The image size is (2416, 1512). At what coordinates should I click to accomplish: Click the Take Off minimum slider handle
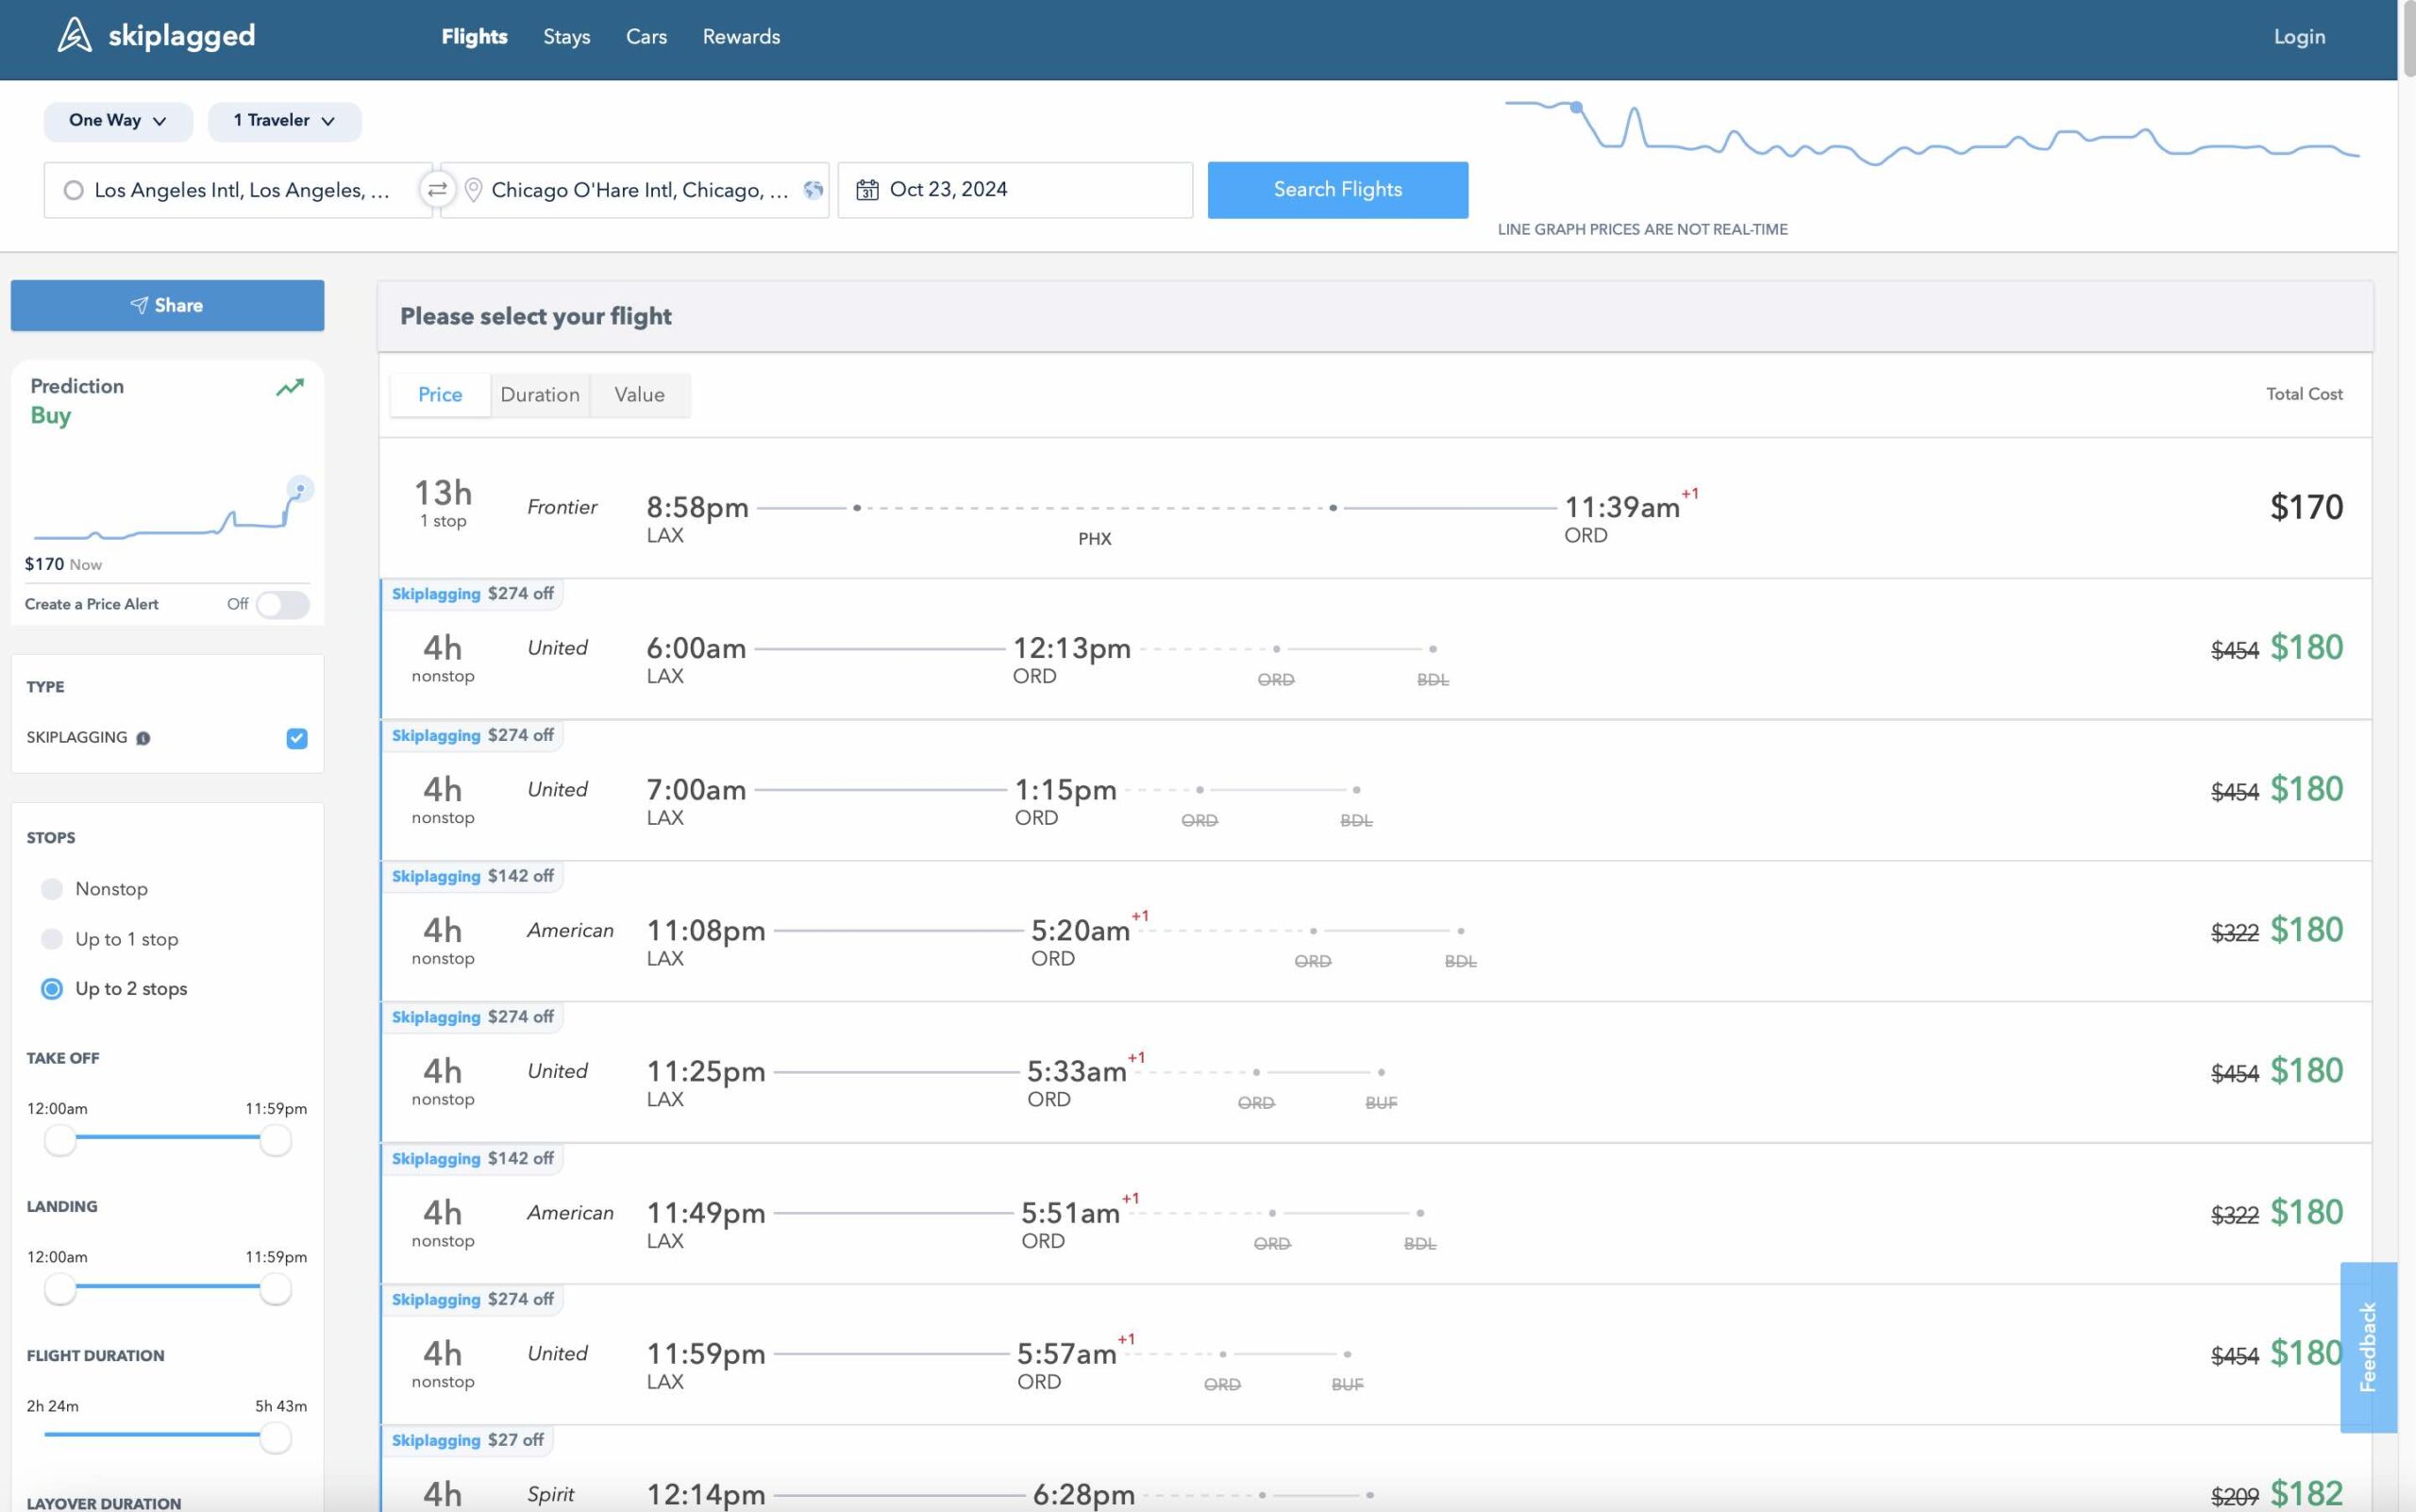click(60, 1140)
